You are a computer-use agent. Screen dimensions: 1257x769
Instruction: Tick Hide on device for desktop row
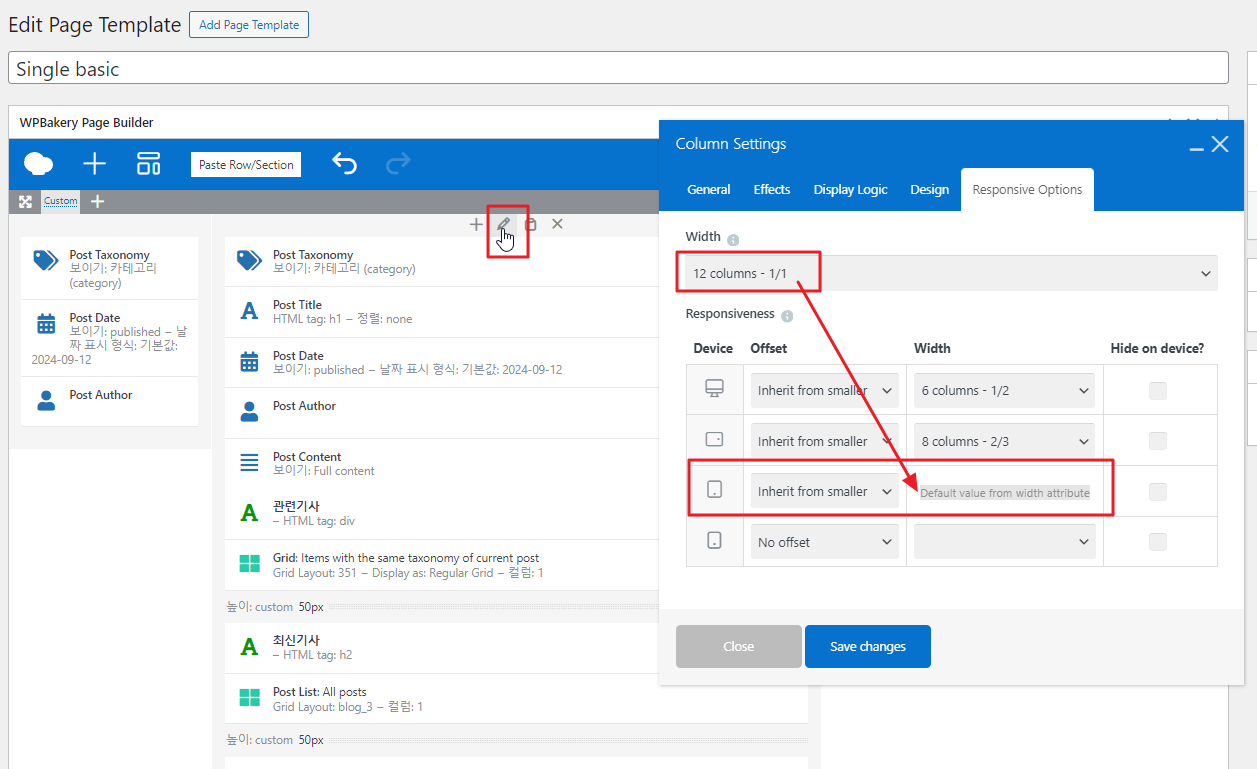1157,391
